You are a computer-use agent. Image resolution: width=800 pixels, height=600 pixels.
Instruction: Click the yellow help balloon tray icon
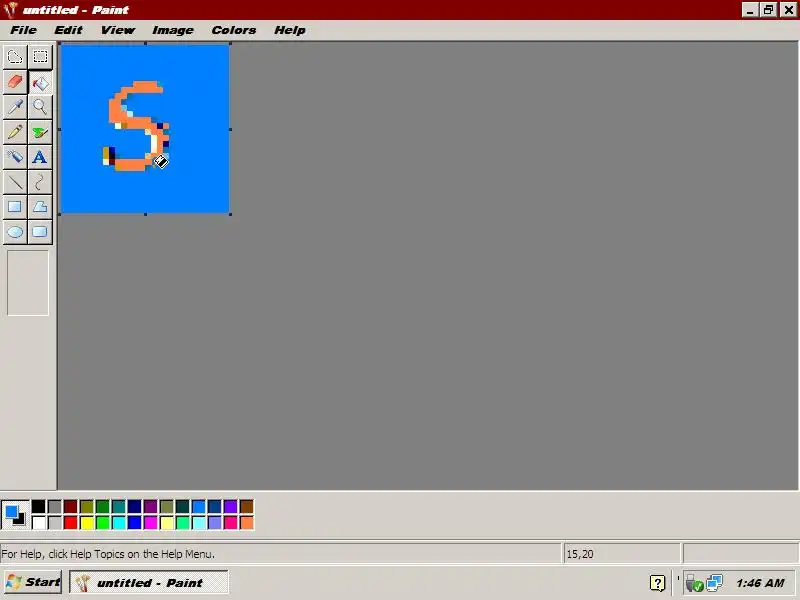tap(658, 583)
